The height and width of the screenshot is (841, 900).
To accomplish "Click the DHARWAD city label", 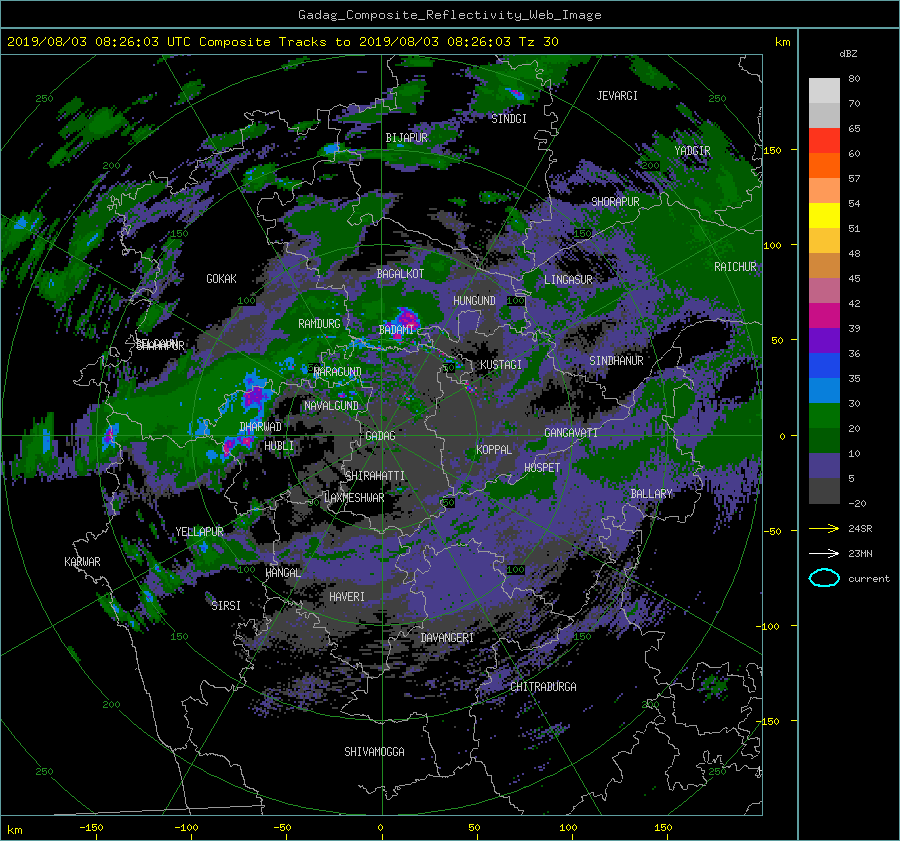I will 261,427.
